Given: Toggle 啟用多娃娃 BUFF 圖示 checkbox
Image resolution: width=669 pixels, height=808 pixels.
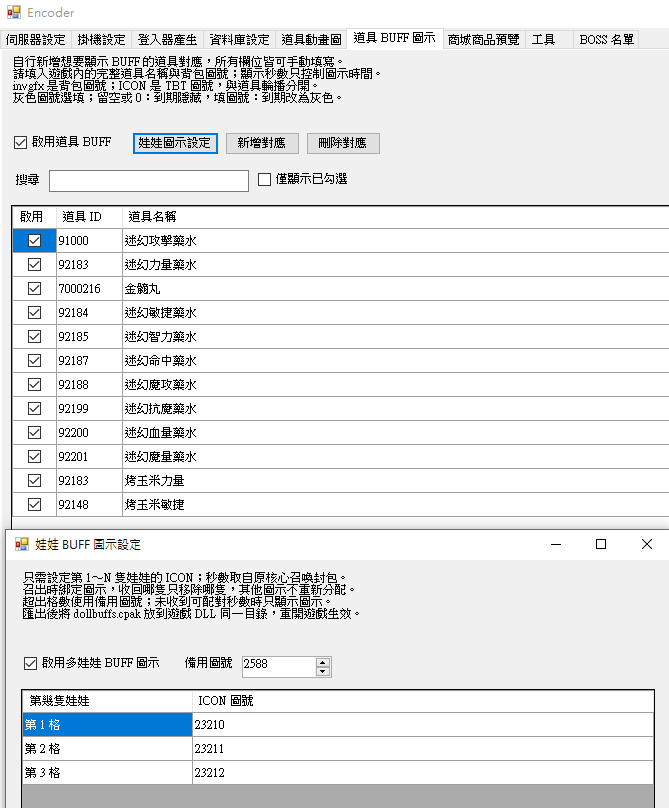Looking at the screenshot, I should click(x=30, y=663).
